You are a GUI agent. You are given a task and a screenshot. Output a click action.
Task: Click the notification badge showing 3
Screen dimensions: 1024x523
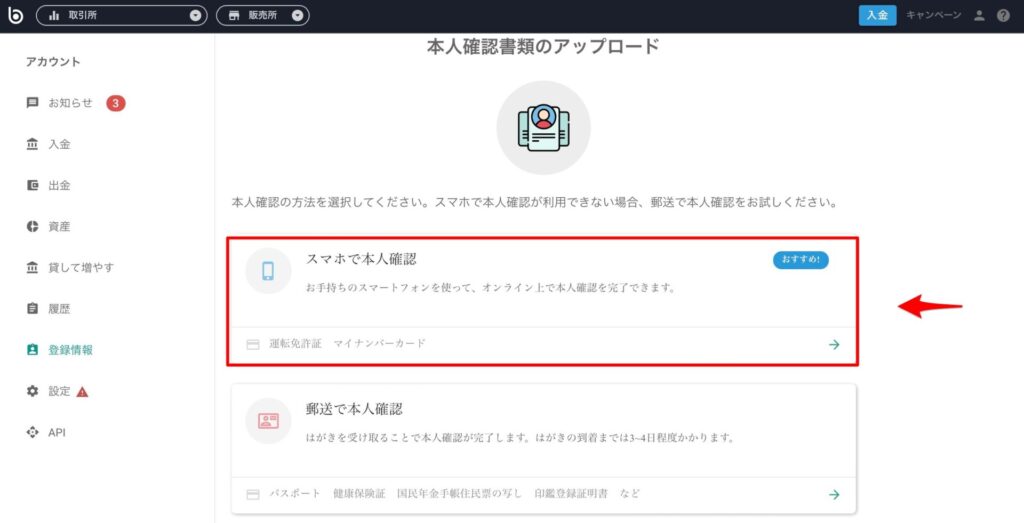coord(116,103)
